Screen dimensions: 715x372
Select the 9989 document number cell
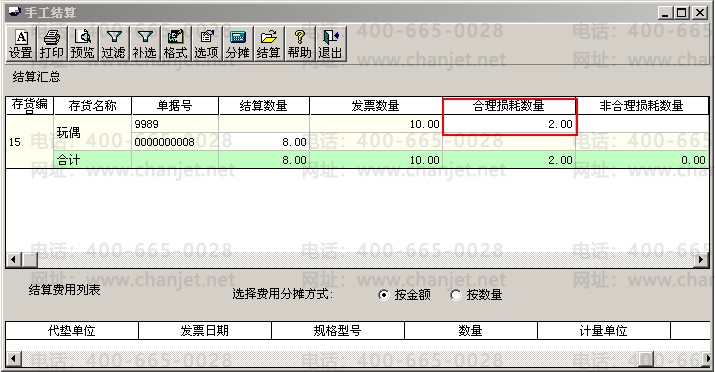(175, 124)
